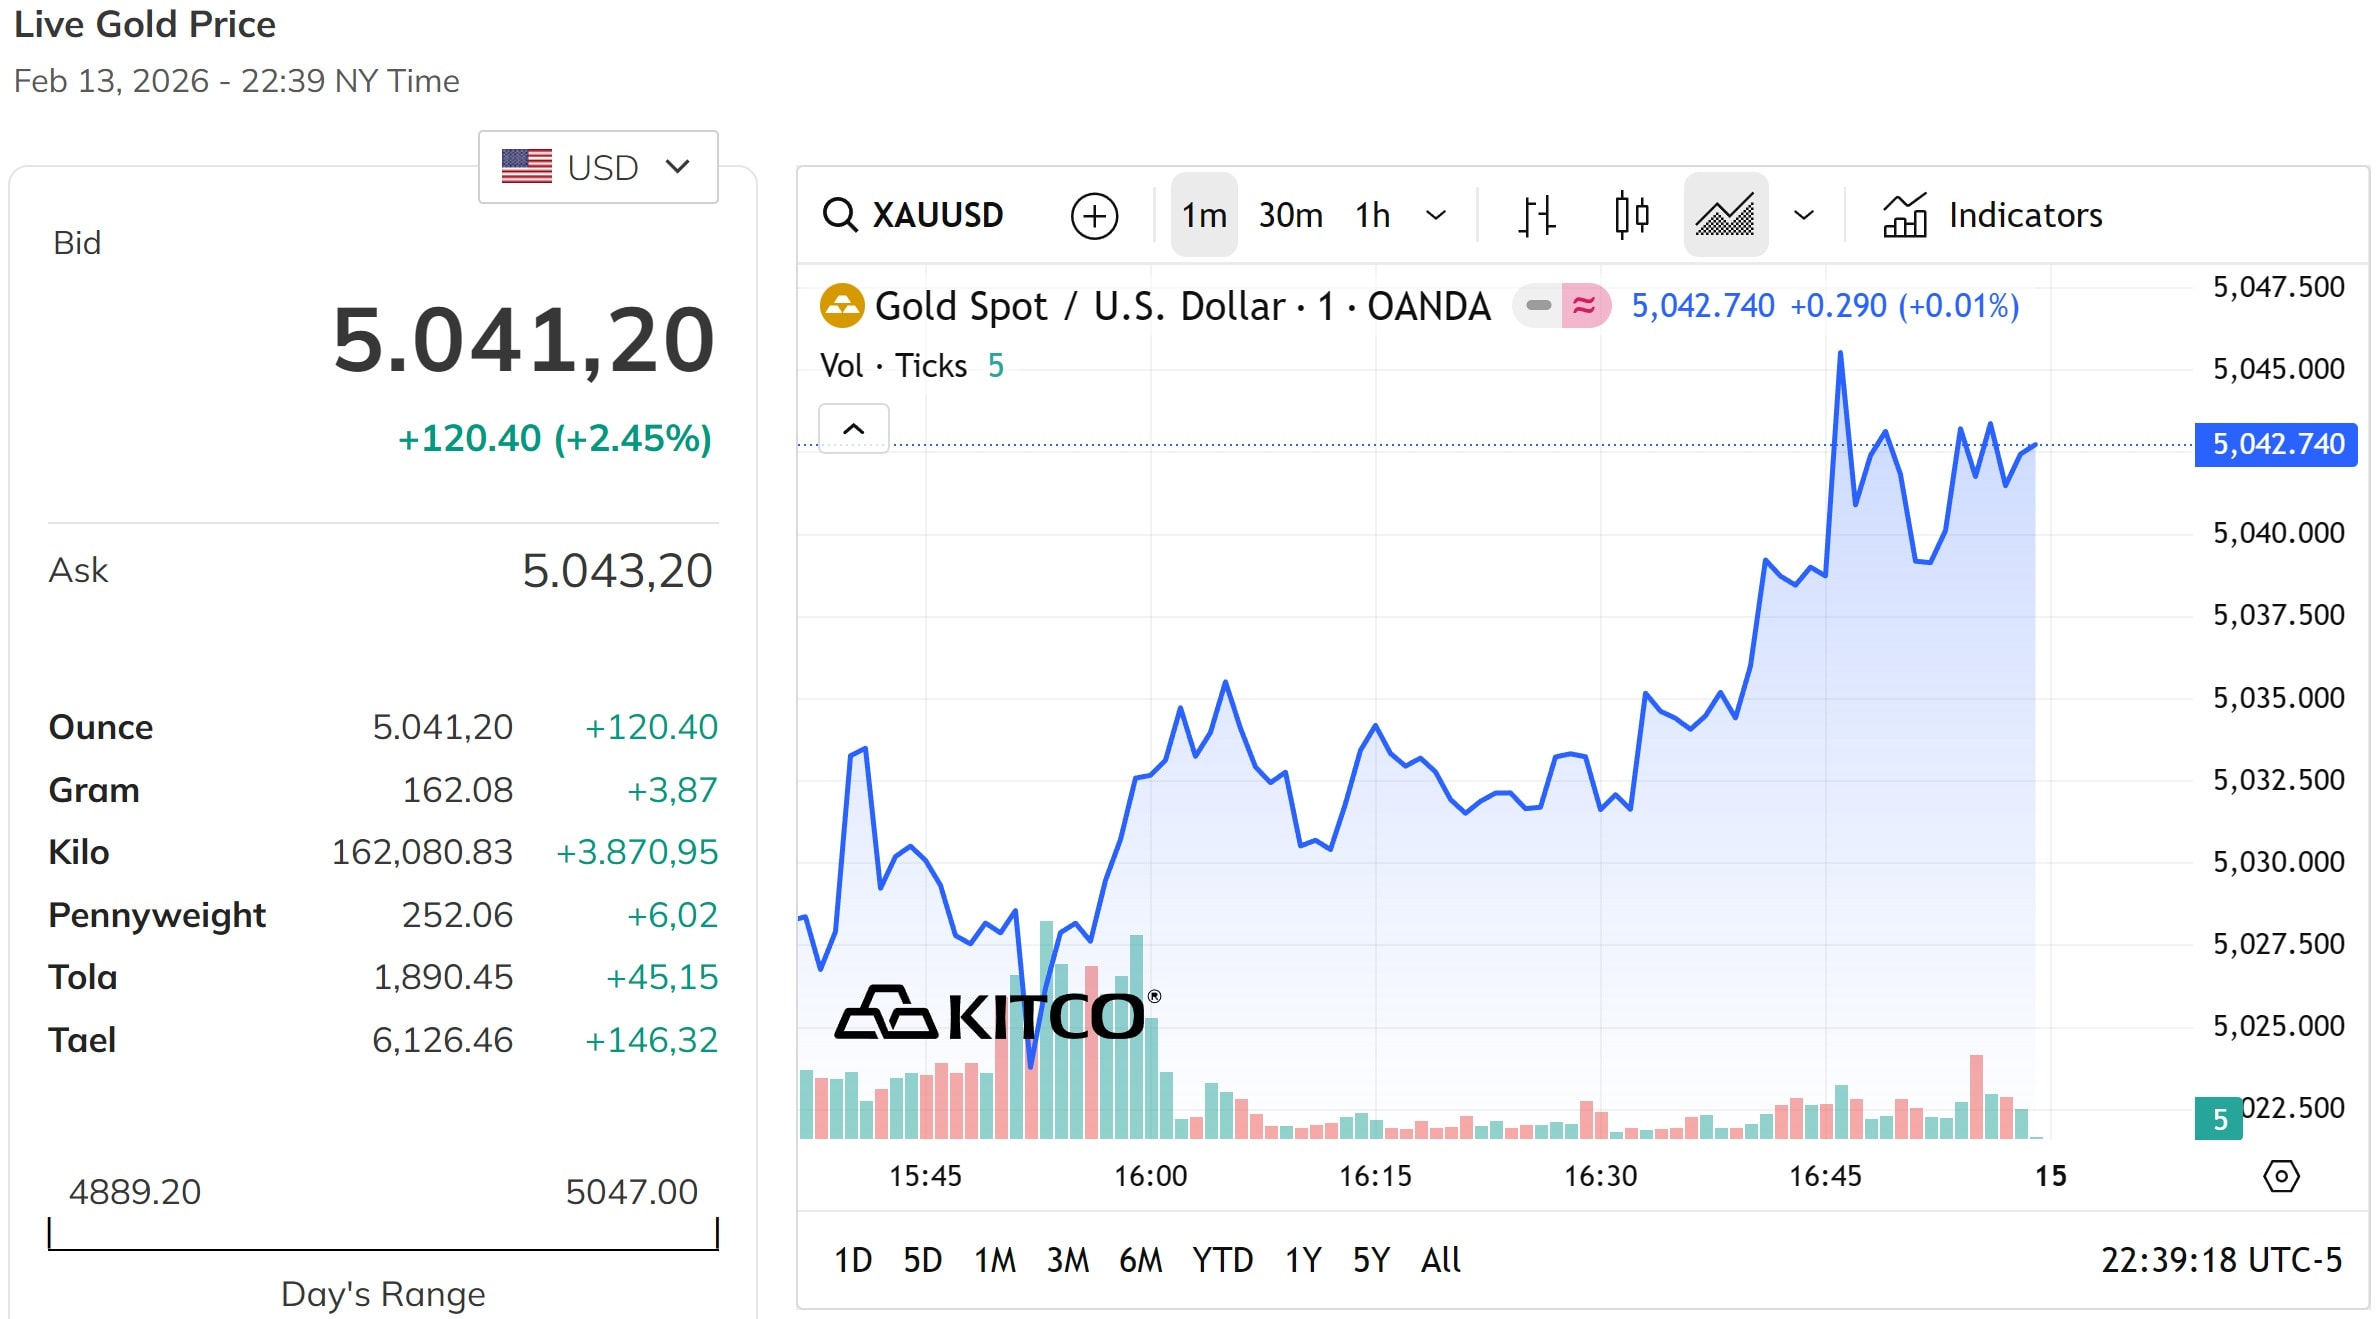The image size is (2379, 1319).
Task: Expand the interval selection chevron
Action: click(1437, 214)
